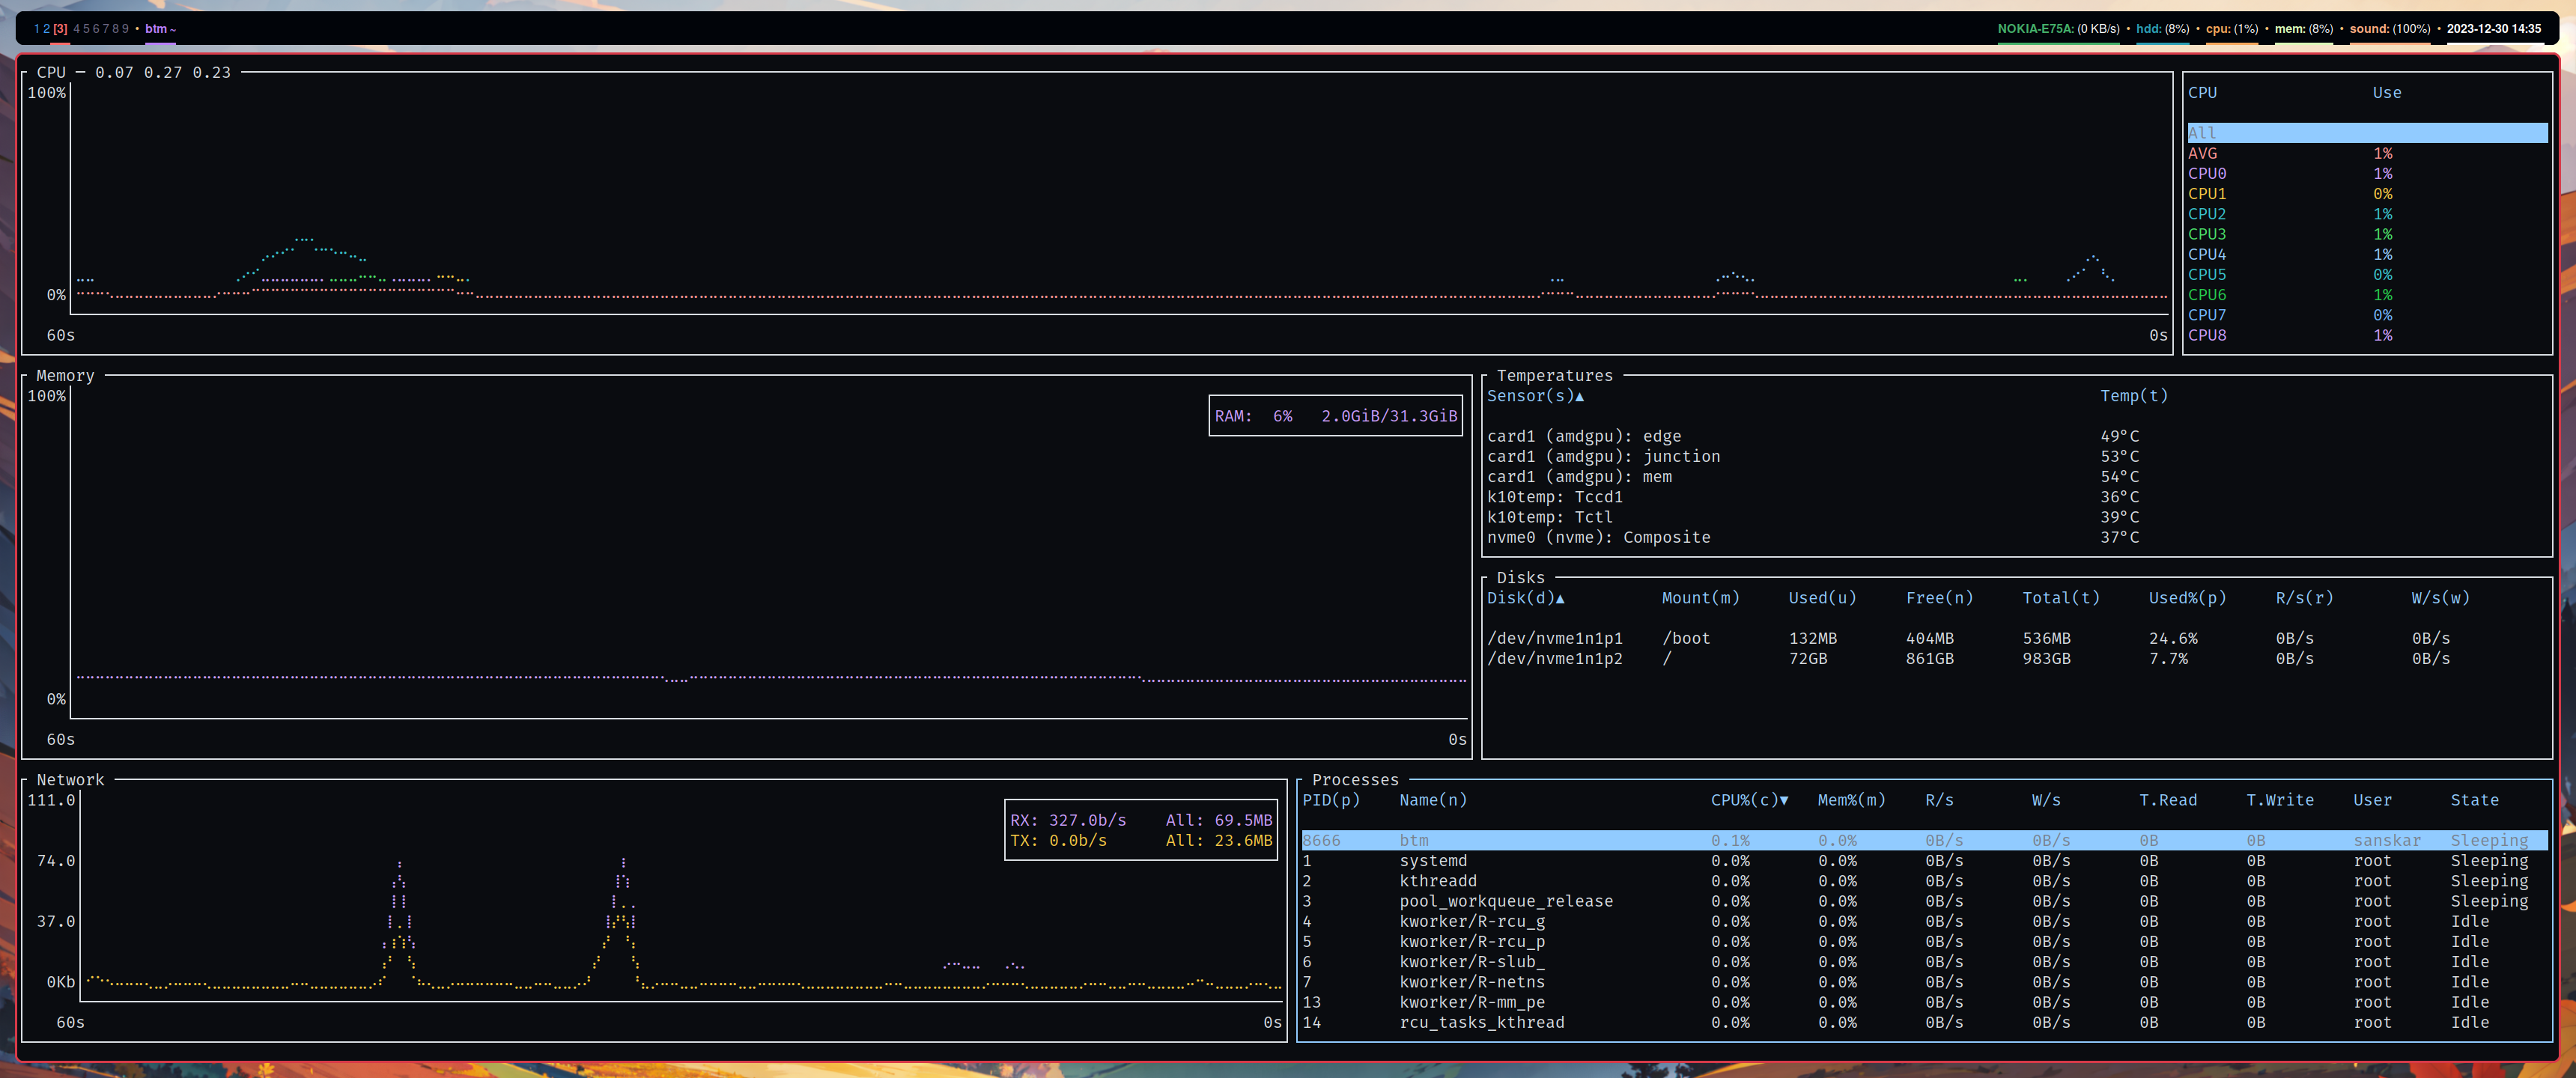Click the Name(n) column header in Processes

[1432, 800]
